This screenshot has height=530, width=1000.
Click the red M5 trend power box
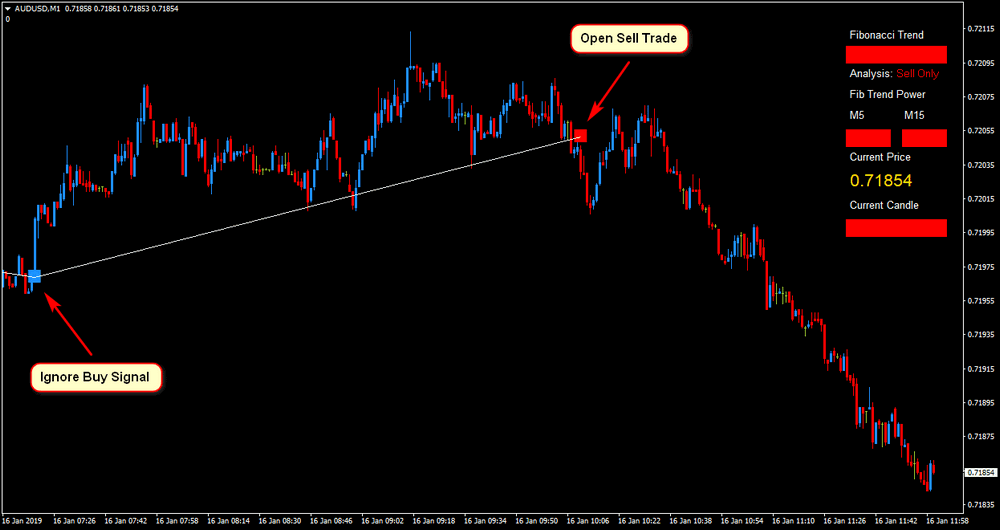[x=868, y=138]
